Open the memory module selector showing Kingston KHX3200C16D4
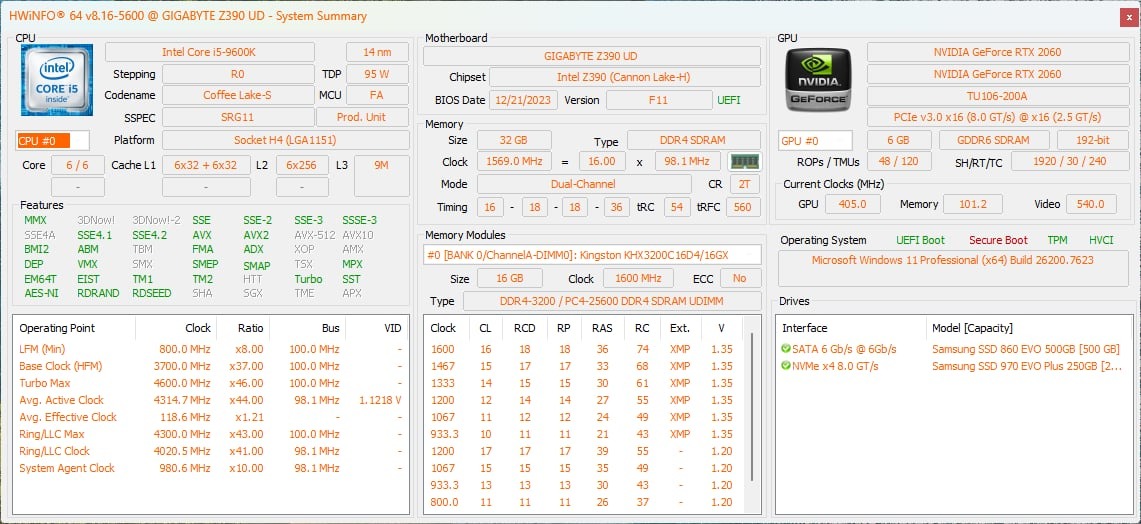This screenshot has height=524, width=1141. pos(592,255)
